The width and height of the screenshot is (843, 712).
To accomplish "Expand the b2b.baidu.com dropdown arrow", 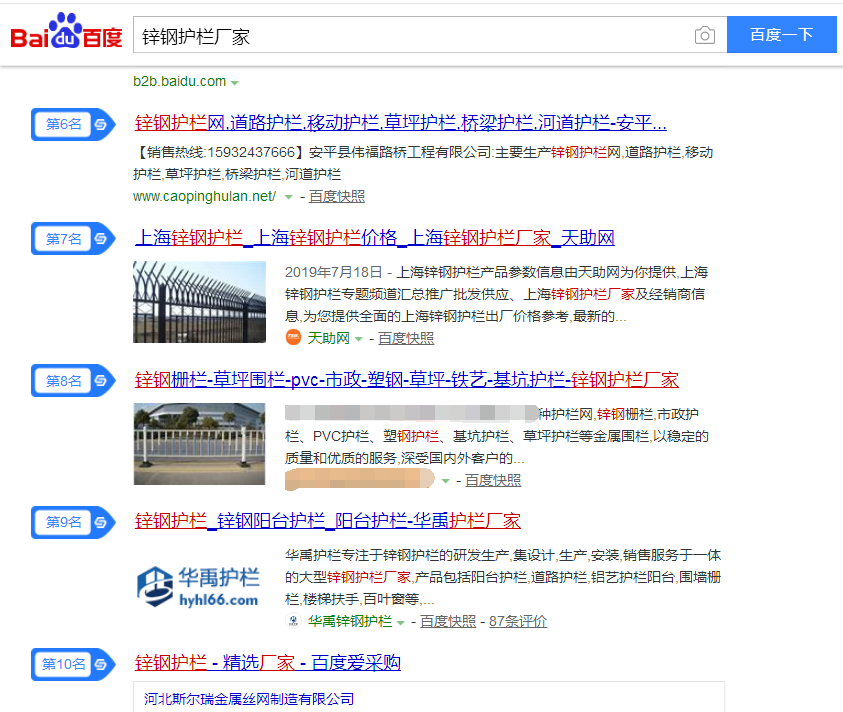I will [234, 83].
